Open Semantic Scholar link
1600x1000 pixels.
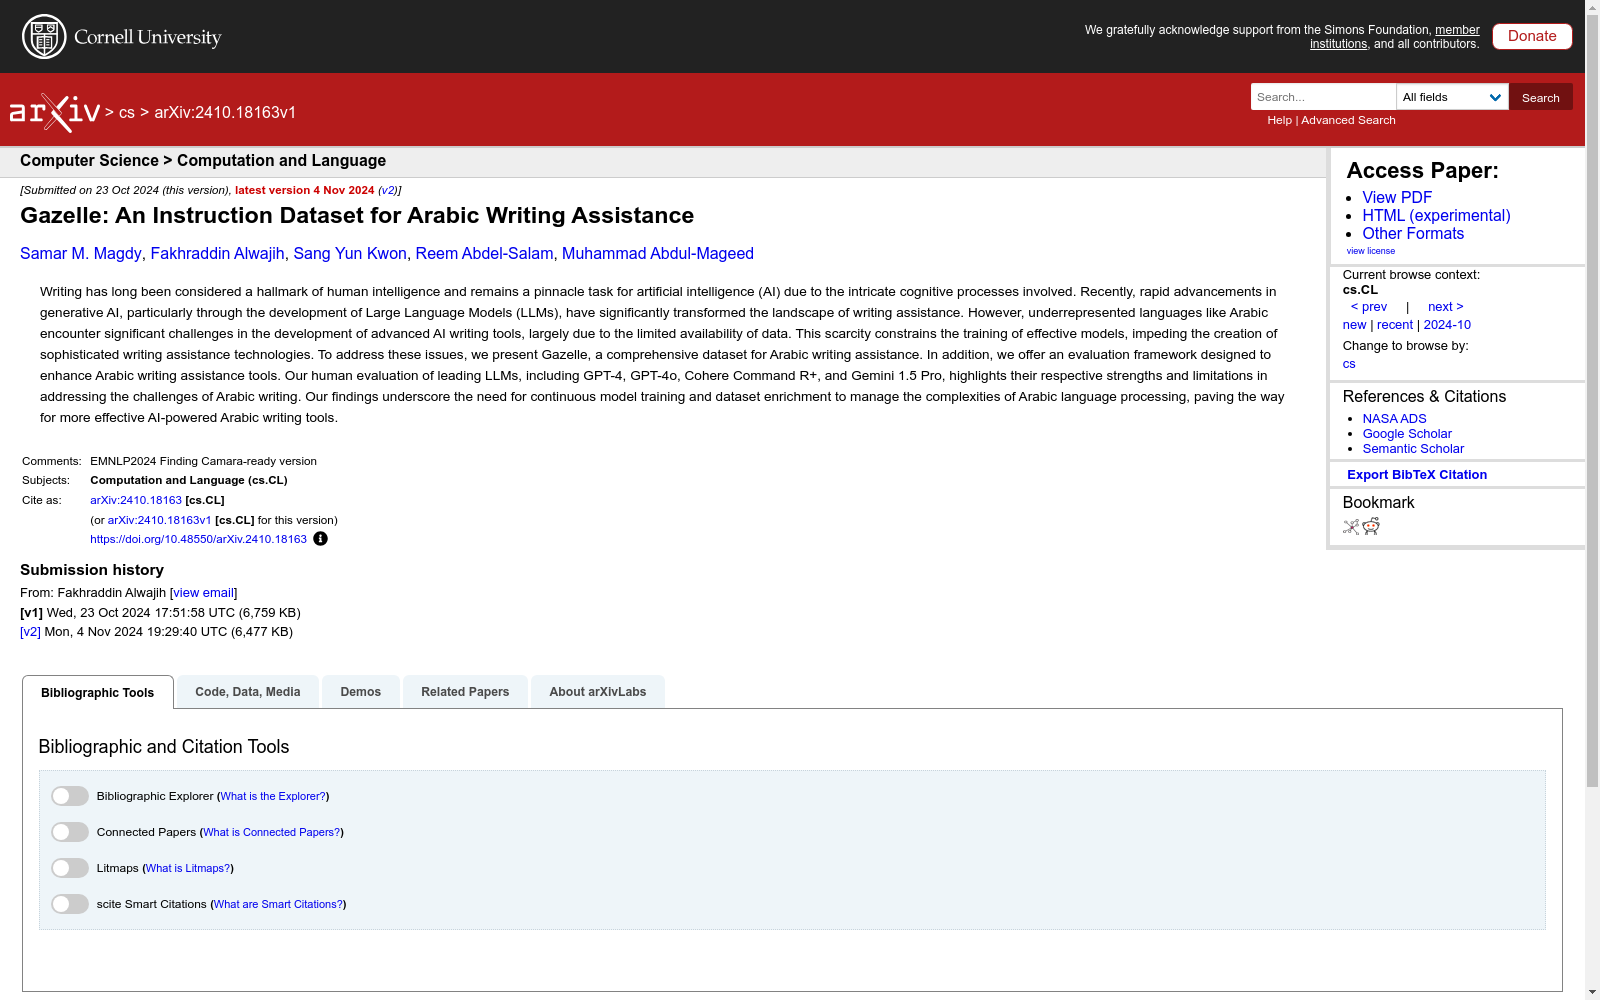point(1413,449)
